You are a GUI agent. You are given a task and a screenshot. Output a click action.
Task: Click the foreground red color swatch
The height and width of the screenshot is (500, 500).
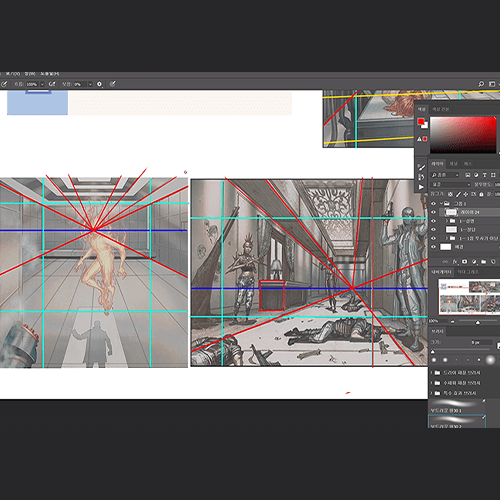pos(421,122)
